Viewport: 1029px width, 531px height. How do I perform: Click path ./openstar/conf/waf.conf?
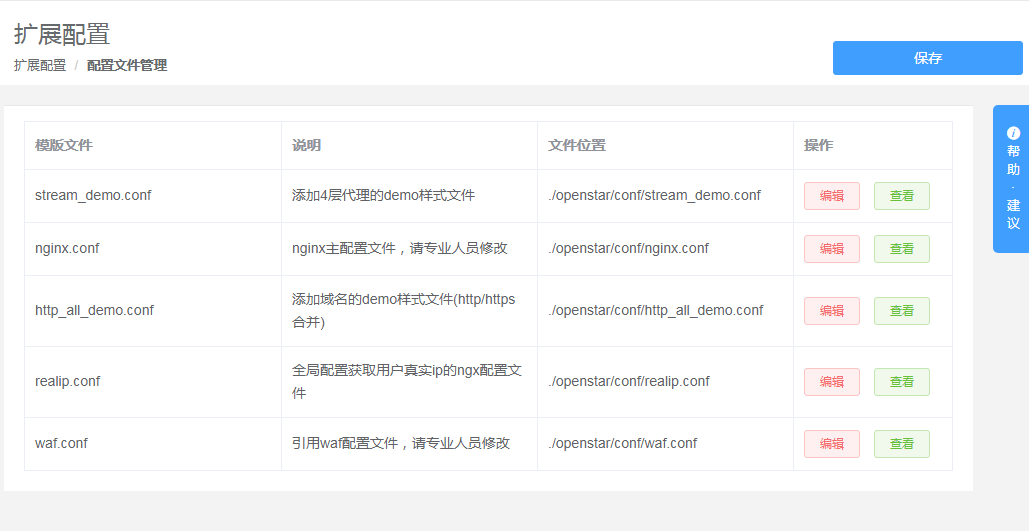[x=622, y=444]
